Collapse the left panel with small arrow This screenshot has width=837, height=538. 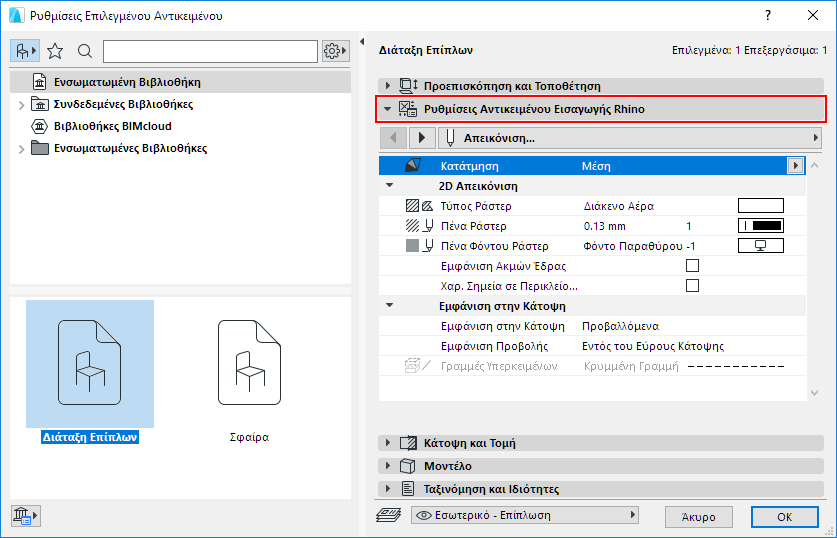[x=362, y=41]
